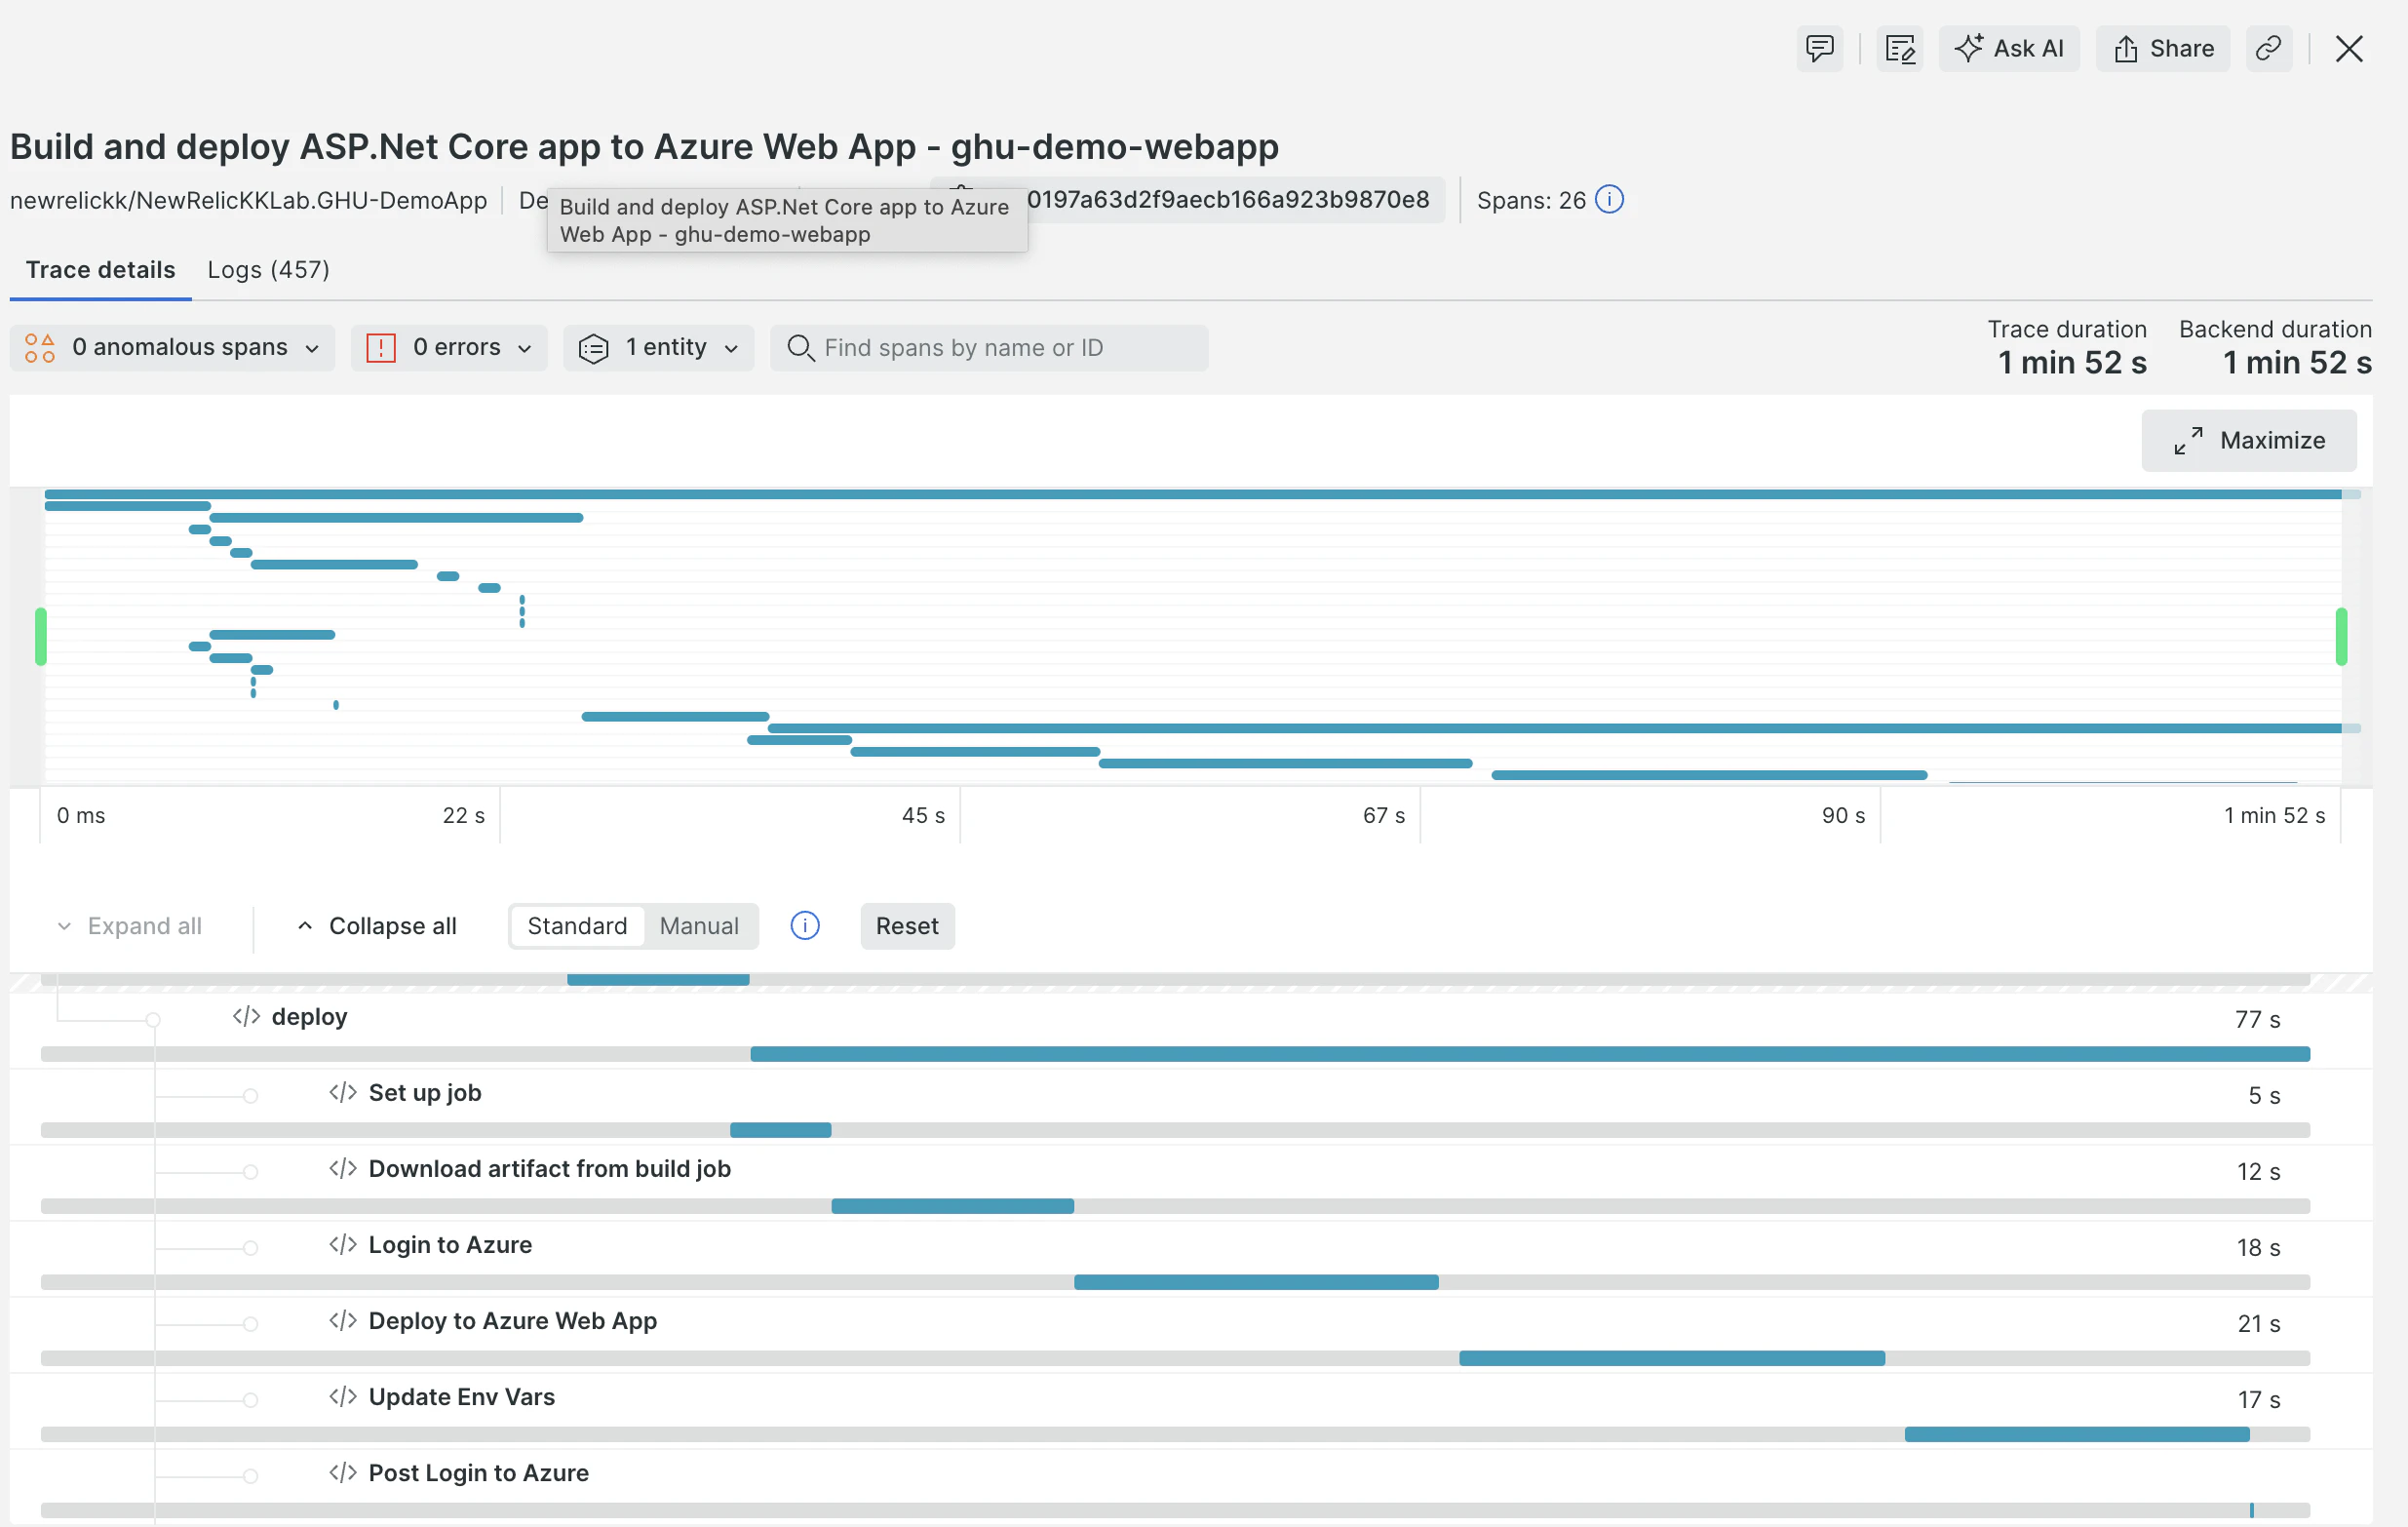Select the Deploy to Azure Web App span
Image resolution: width=2408 pixels, height=1527 pixels.
(x=1190, y=1335)
